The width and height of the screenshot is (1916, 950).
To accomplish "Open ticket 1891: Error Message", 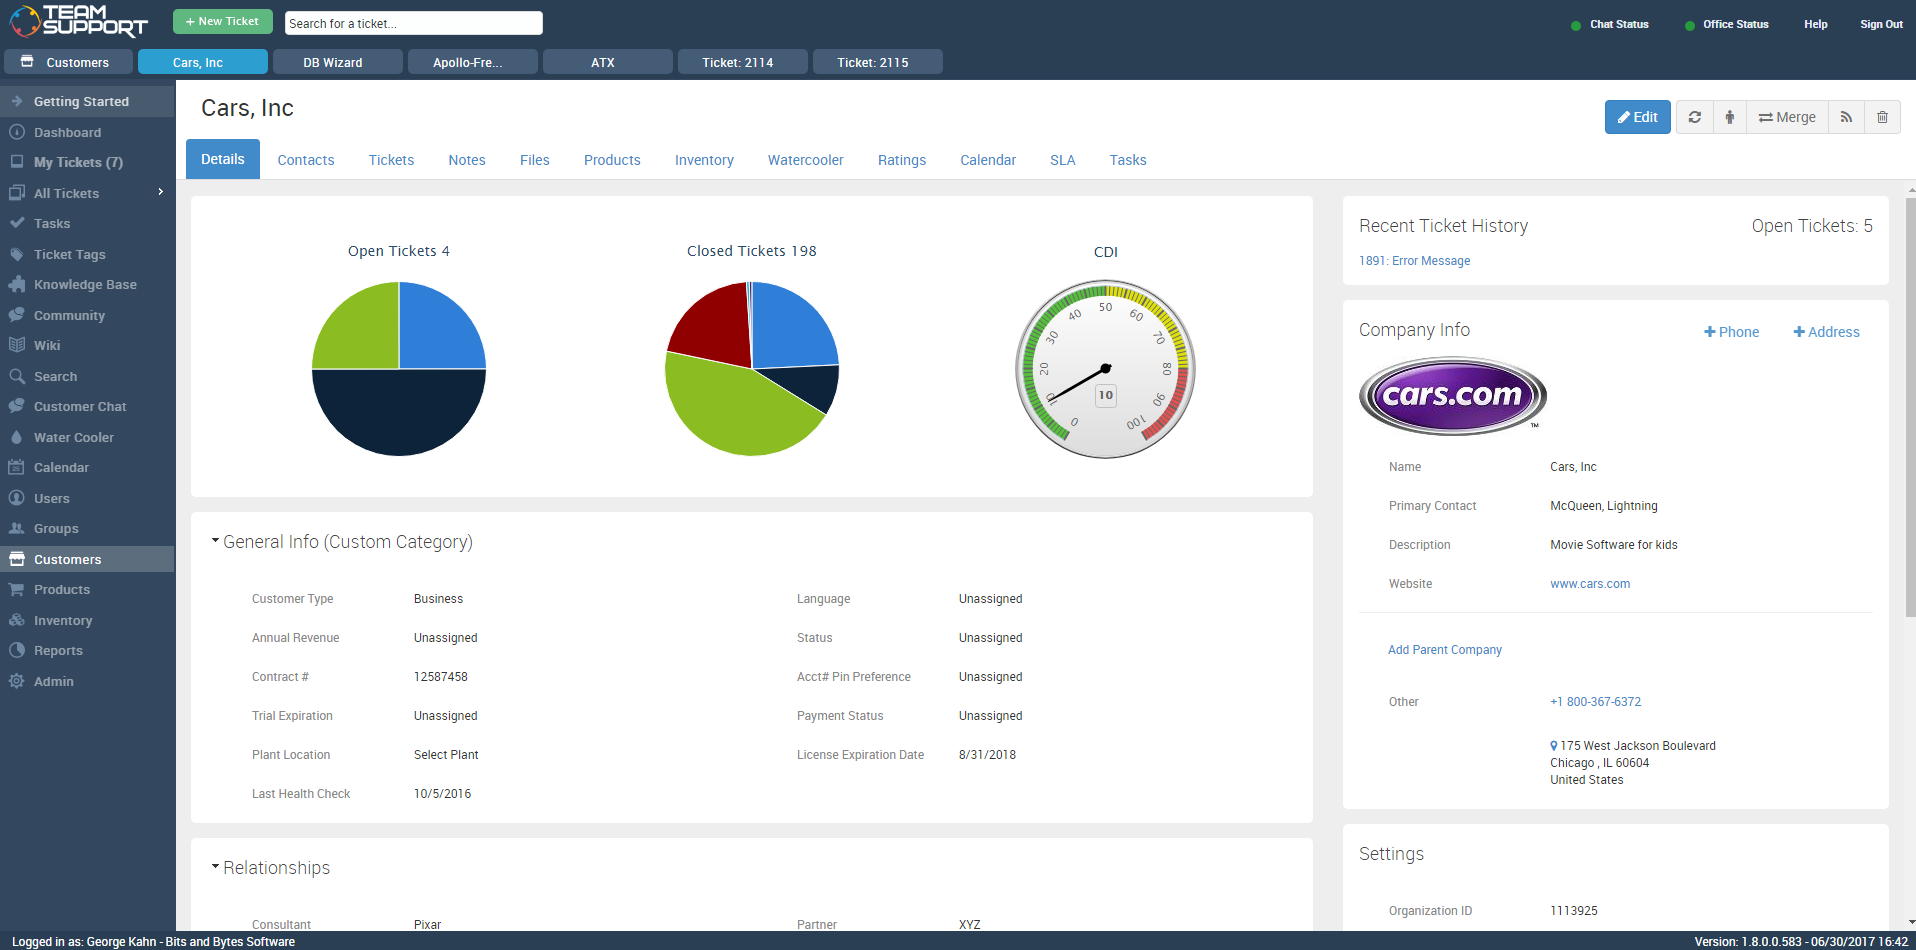I will click(x=1414, y=260).
